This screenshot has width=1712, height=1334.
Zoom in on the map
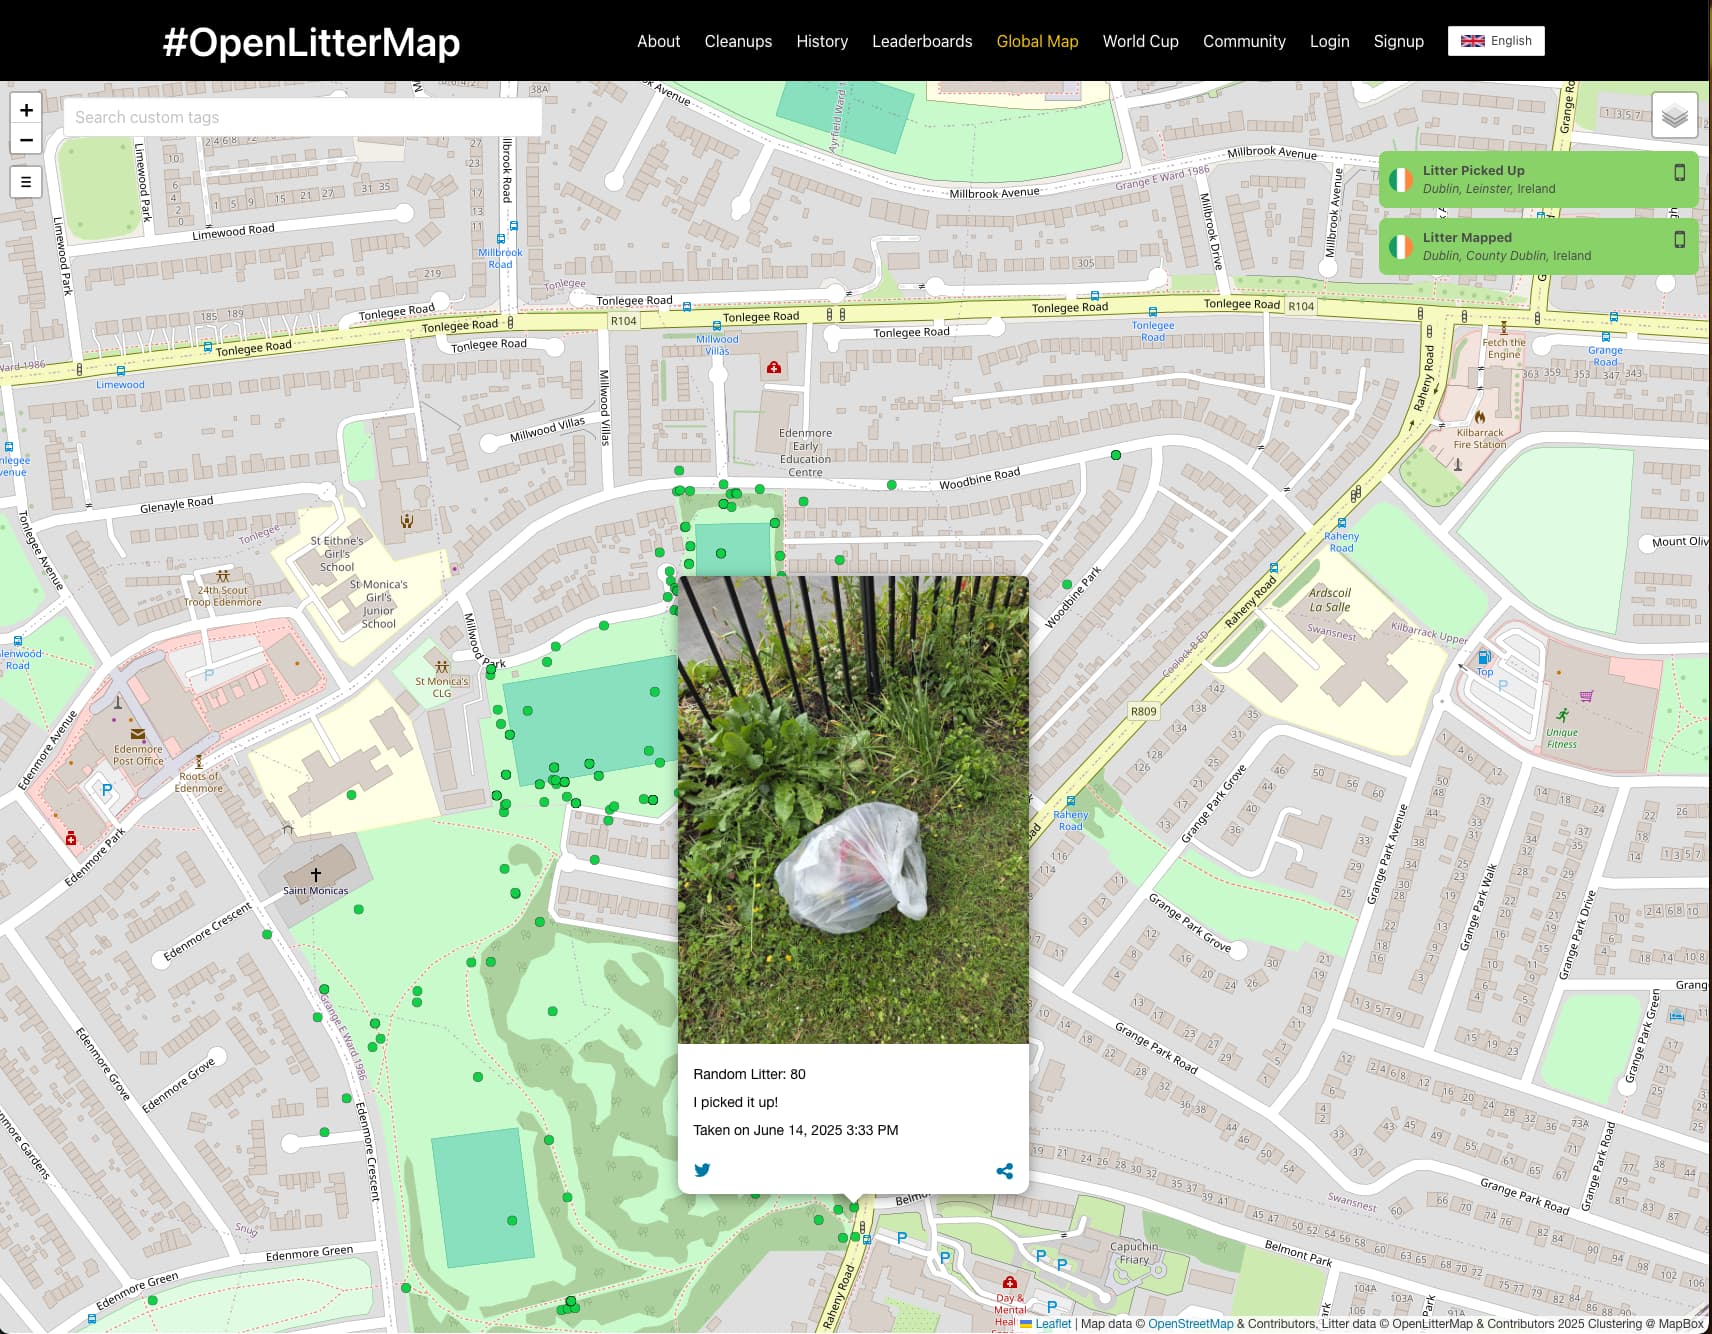[26, 110]
